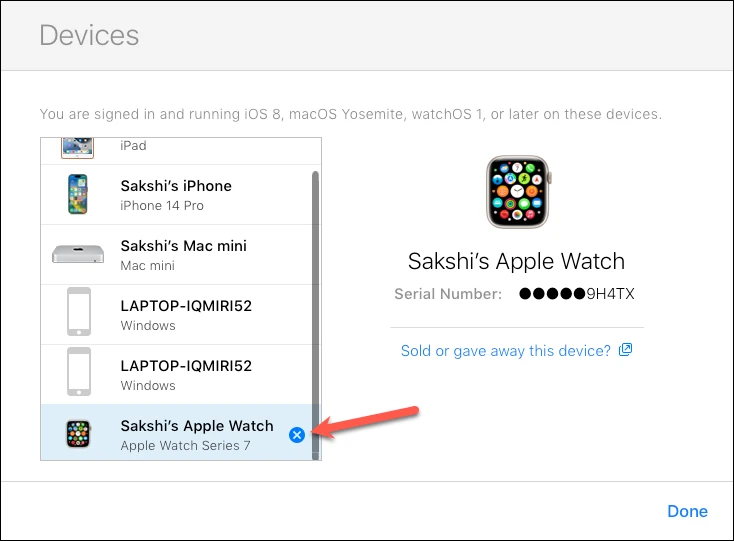Select Sakshi's Mac mini entry
This screenshot has width=734, height=541.
[x=176, y=255]
